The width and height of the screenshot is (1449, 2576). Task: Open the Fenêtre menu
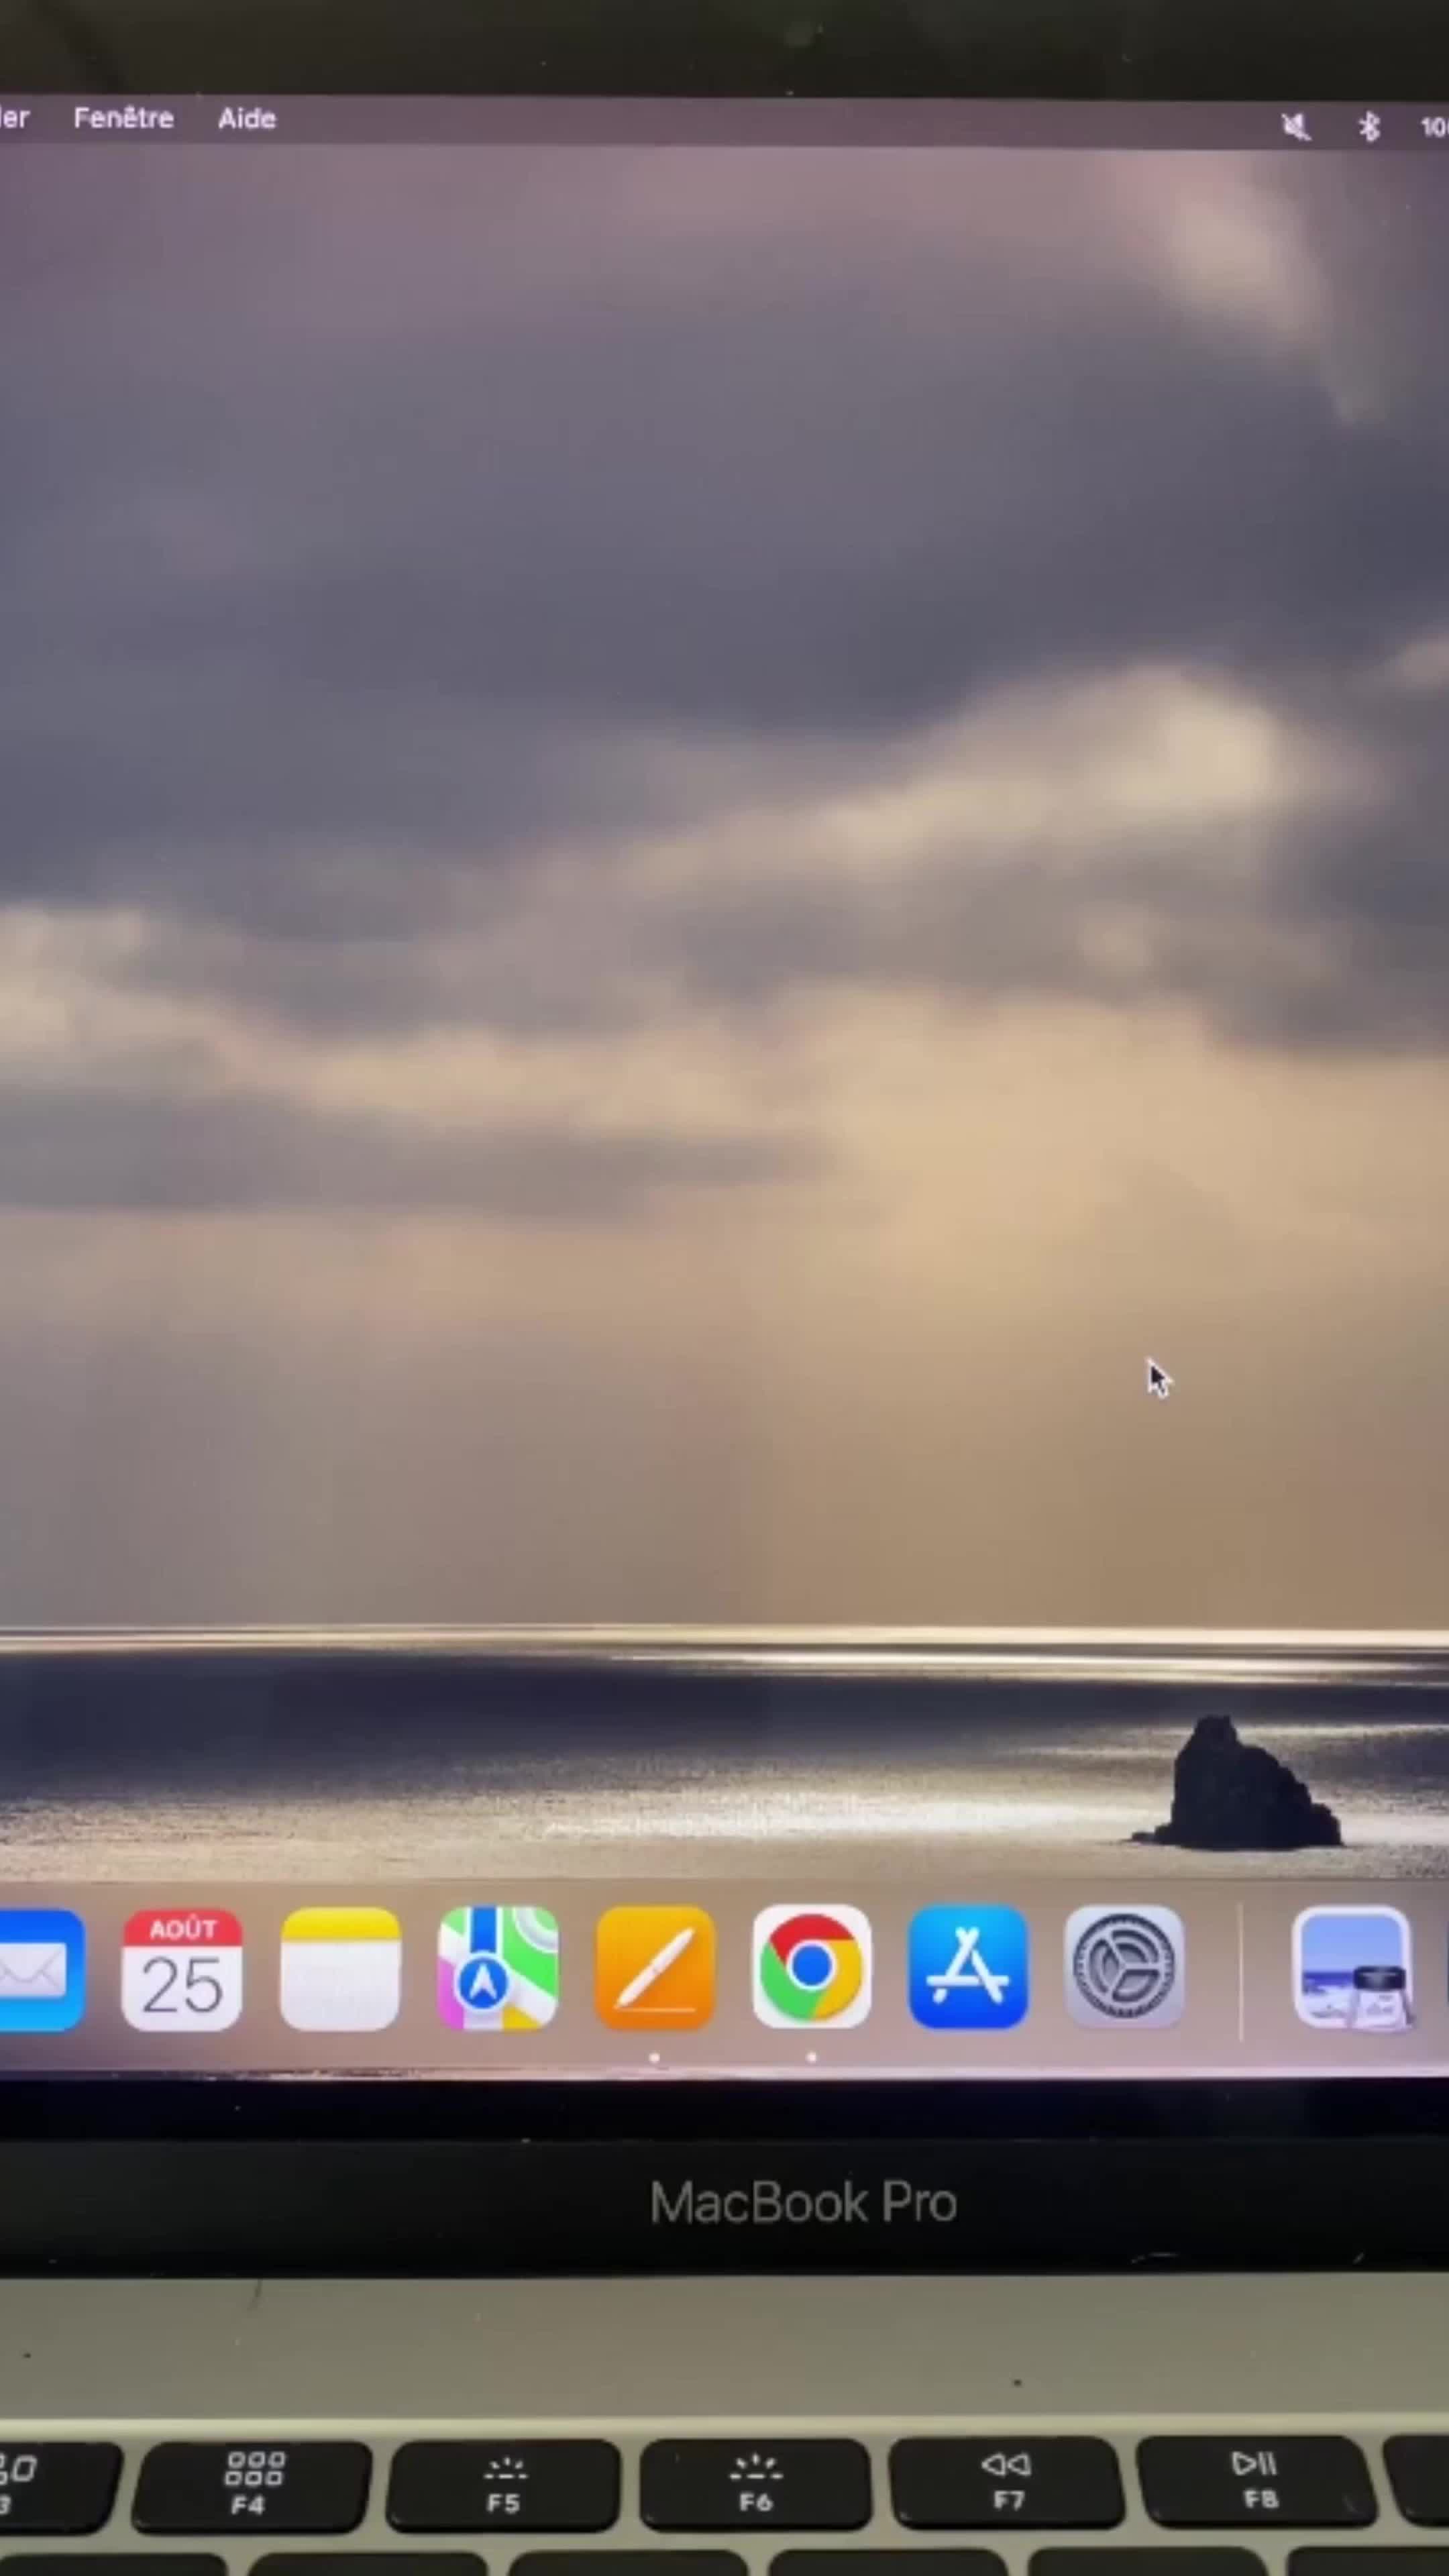(123, 118)
